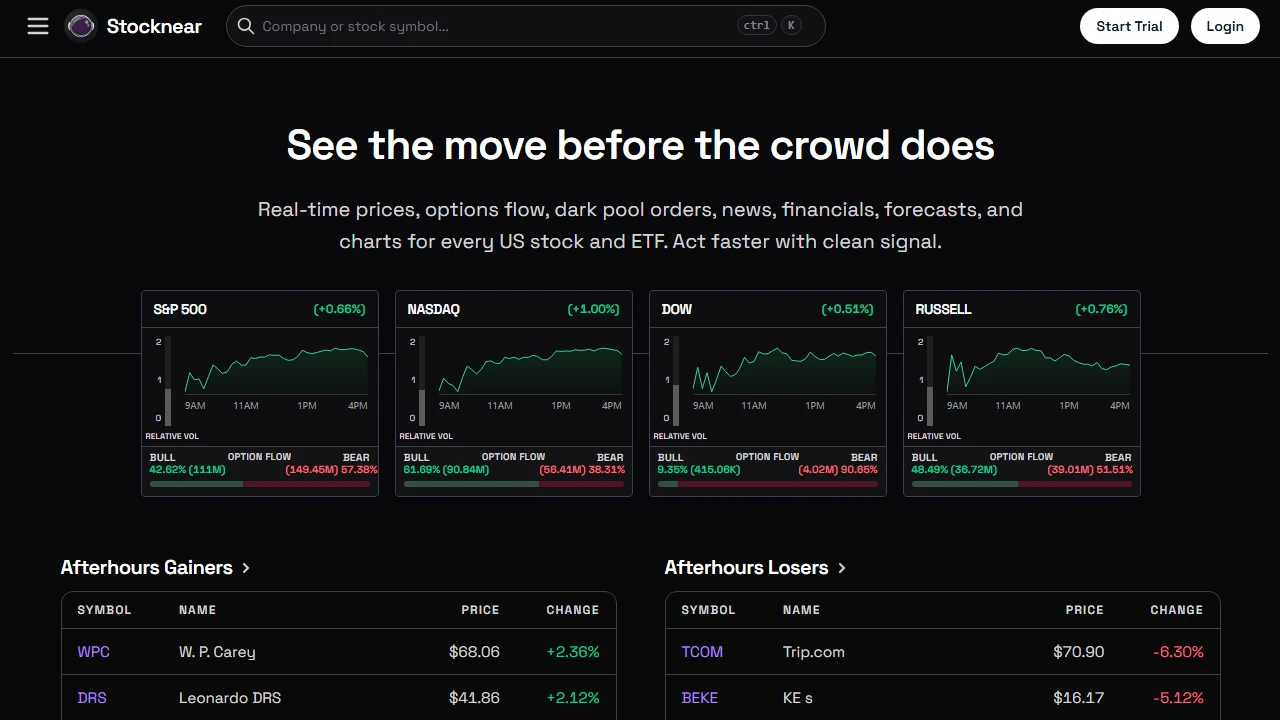The width and height of the screenshot is (1280, 720).
Task: Click the S&P 500 option flow bull/bear bar
Action: coord(260,484)
